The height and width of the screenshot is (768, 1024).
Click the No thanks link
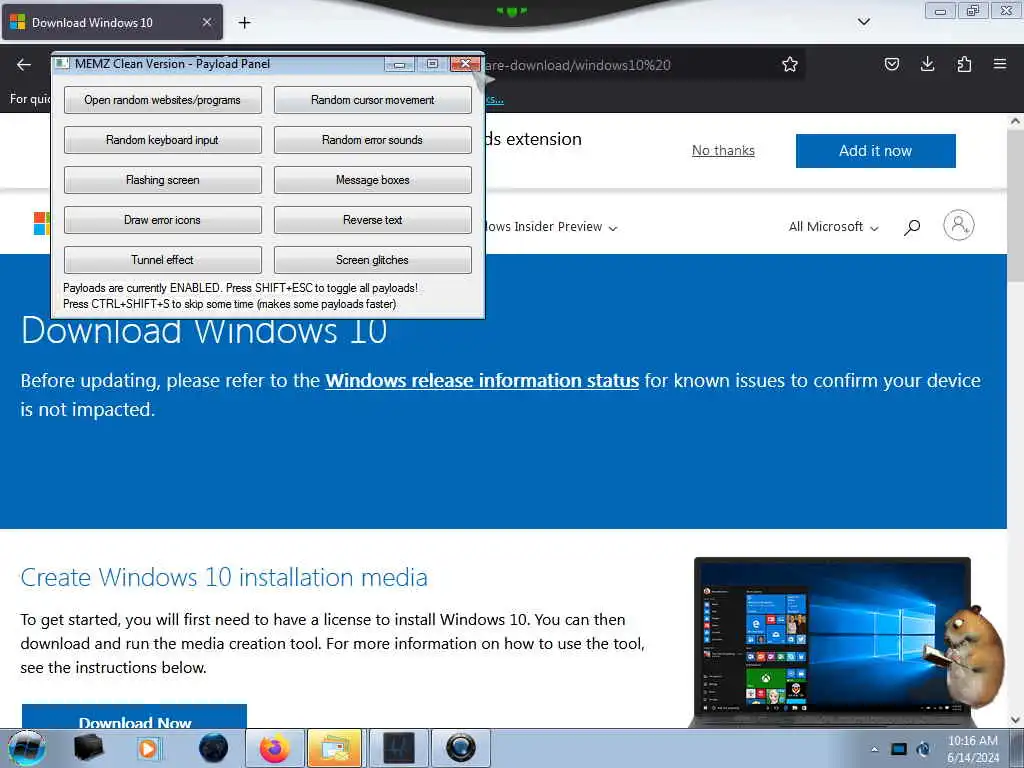(723, 150)
